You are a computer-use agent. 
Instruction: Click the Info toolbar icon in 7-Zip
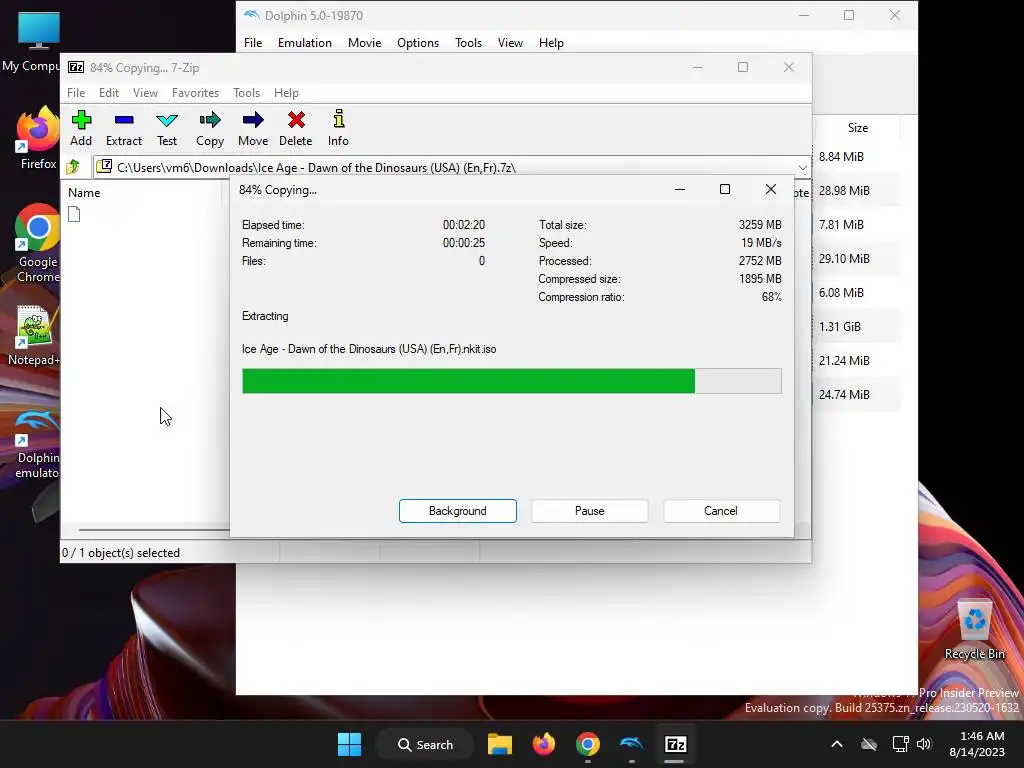tap(338, 128)
